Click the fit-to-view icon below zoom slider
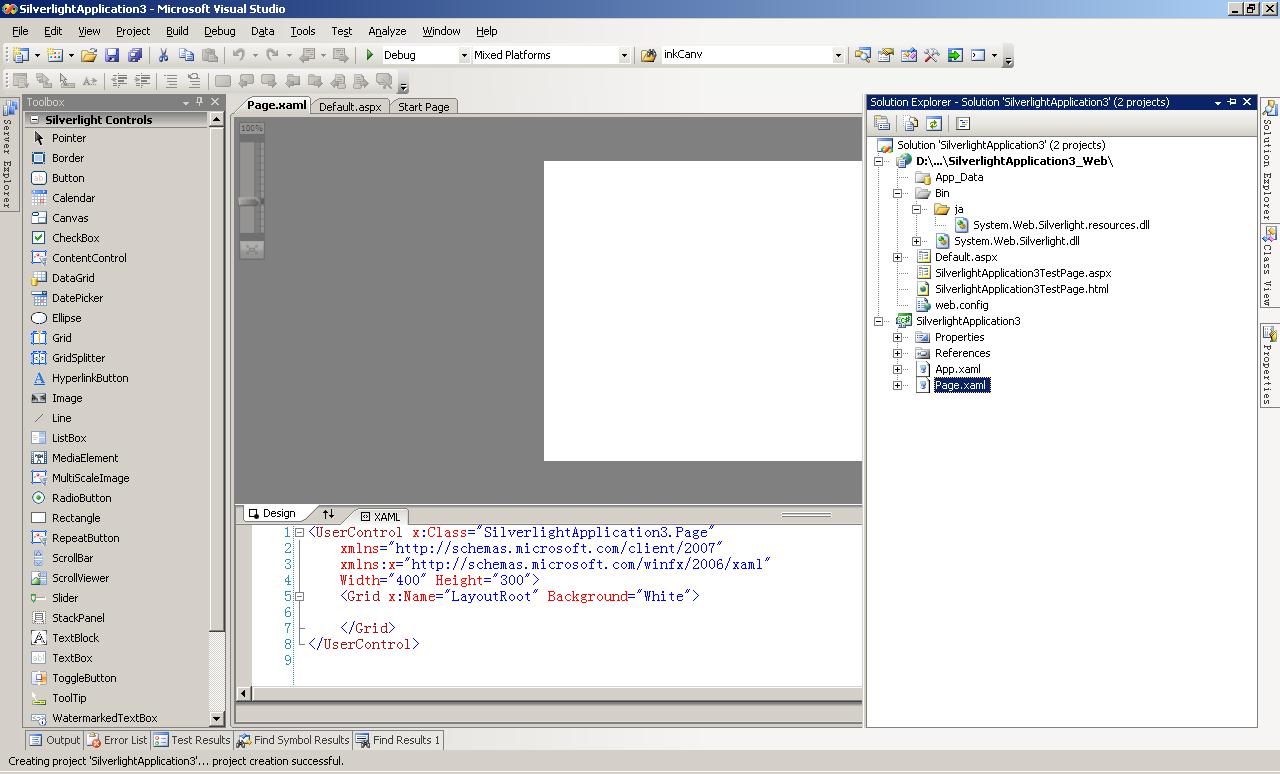Screen dimensions: 1280x774 (x=252, y=249)
